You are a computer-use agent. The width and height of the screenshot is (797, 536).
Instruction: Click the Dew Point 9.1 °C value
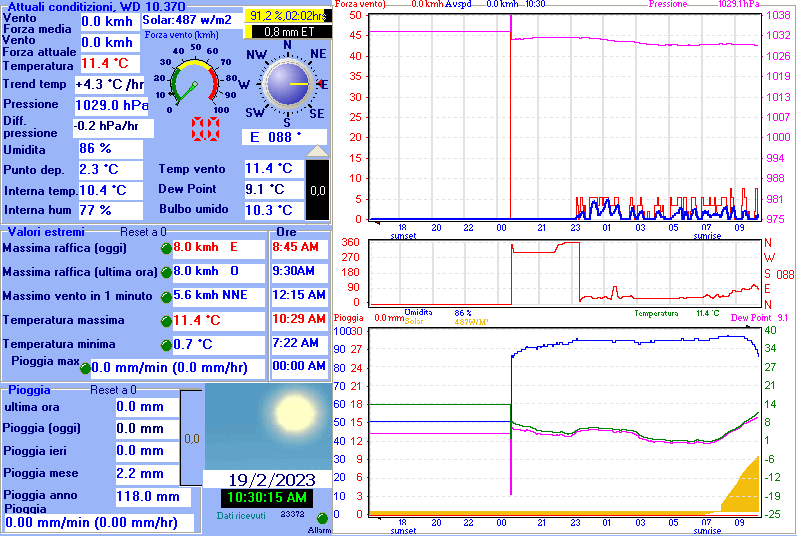click(274, 189)
